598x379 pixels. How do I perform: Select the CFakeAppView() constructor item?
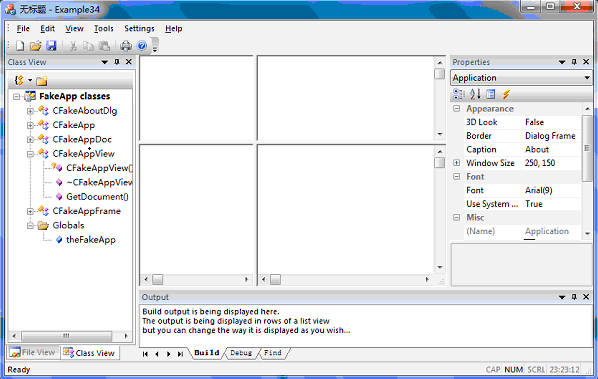[x=99, y=168]
